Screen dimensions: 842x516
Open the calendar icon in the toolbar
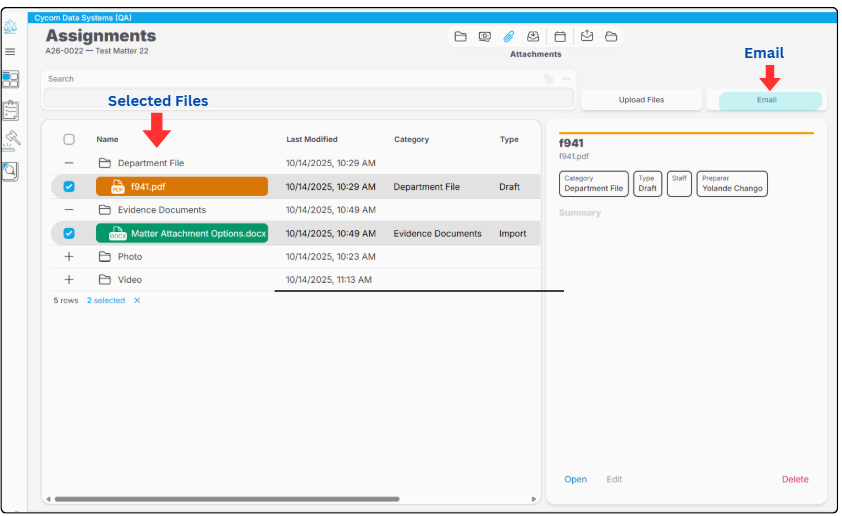pyautogui.click(x=560, y=37)
